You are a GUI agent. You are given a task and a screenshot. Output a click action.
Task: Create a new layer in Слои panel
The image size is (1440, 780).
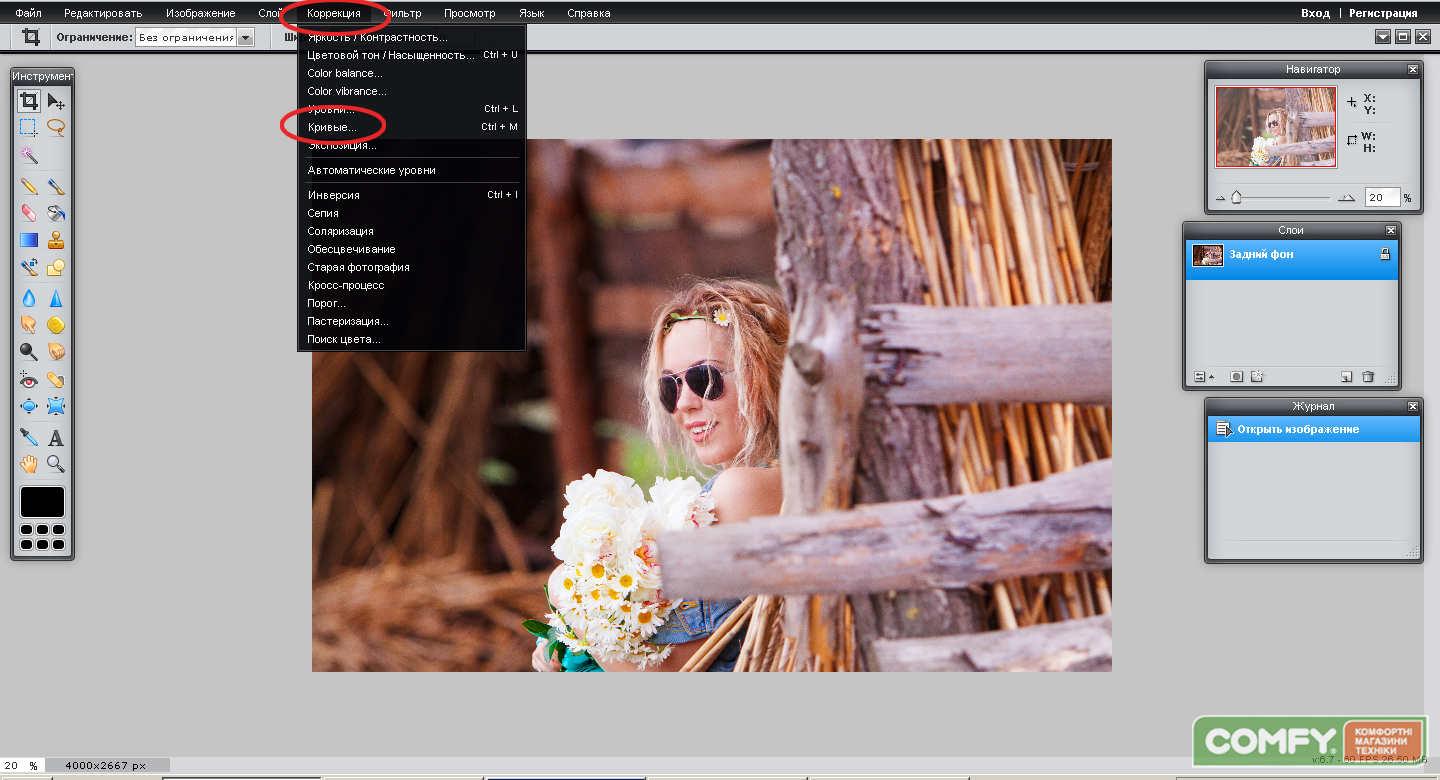click(1347, 377)
